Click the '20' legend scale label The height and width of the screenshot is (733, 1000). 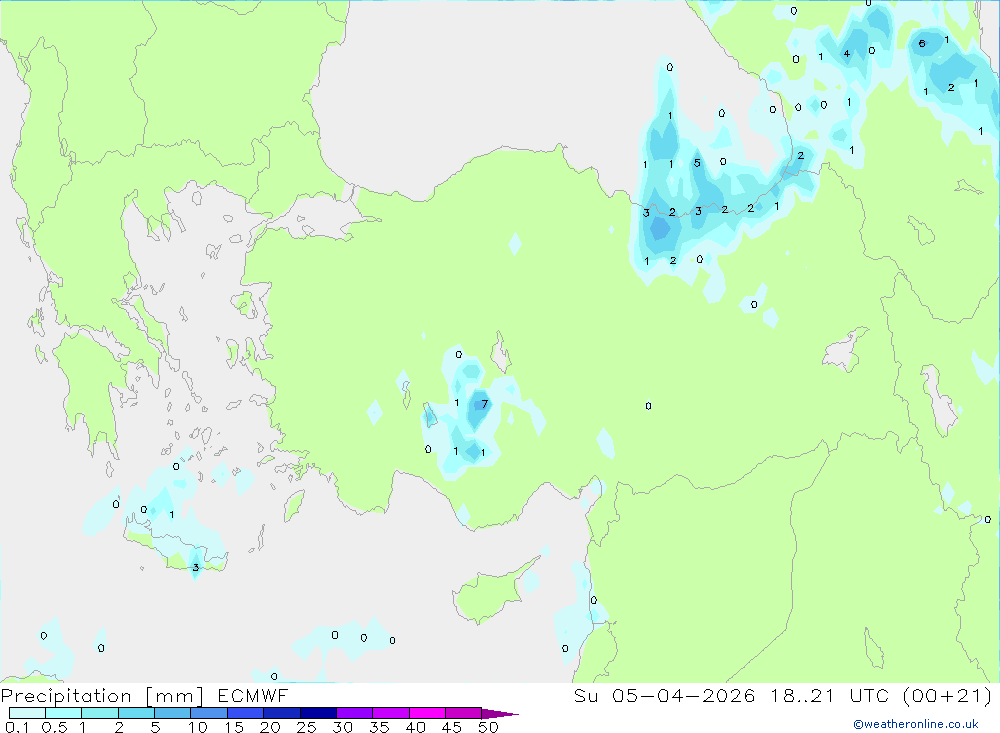coord(270,727)
